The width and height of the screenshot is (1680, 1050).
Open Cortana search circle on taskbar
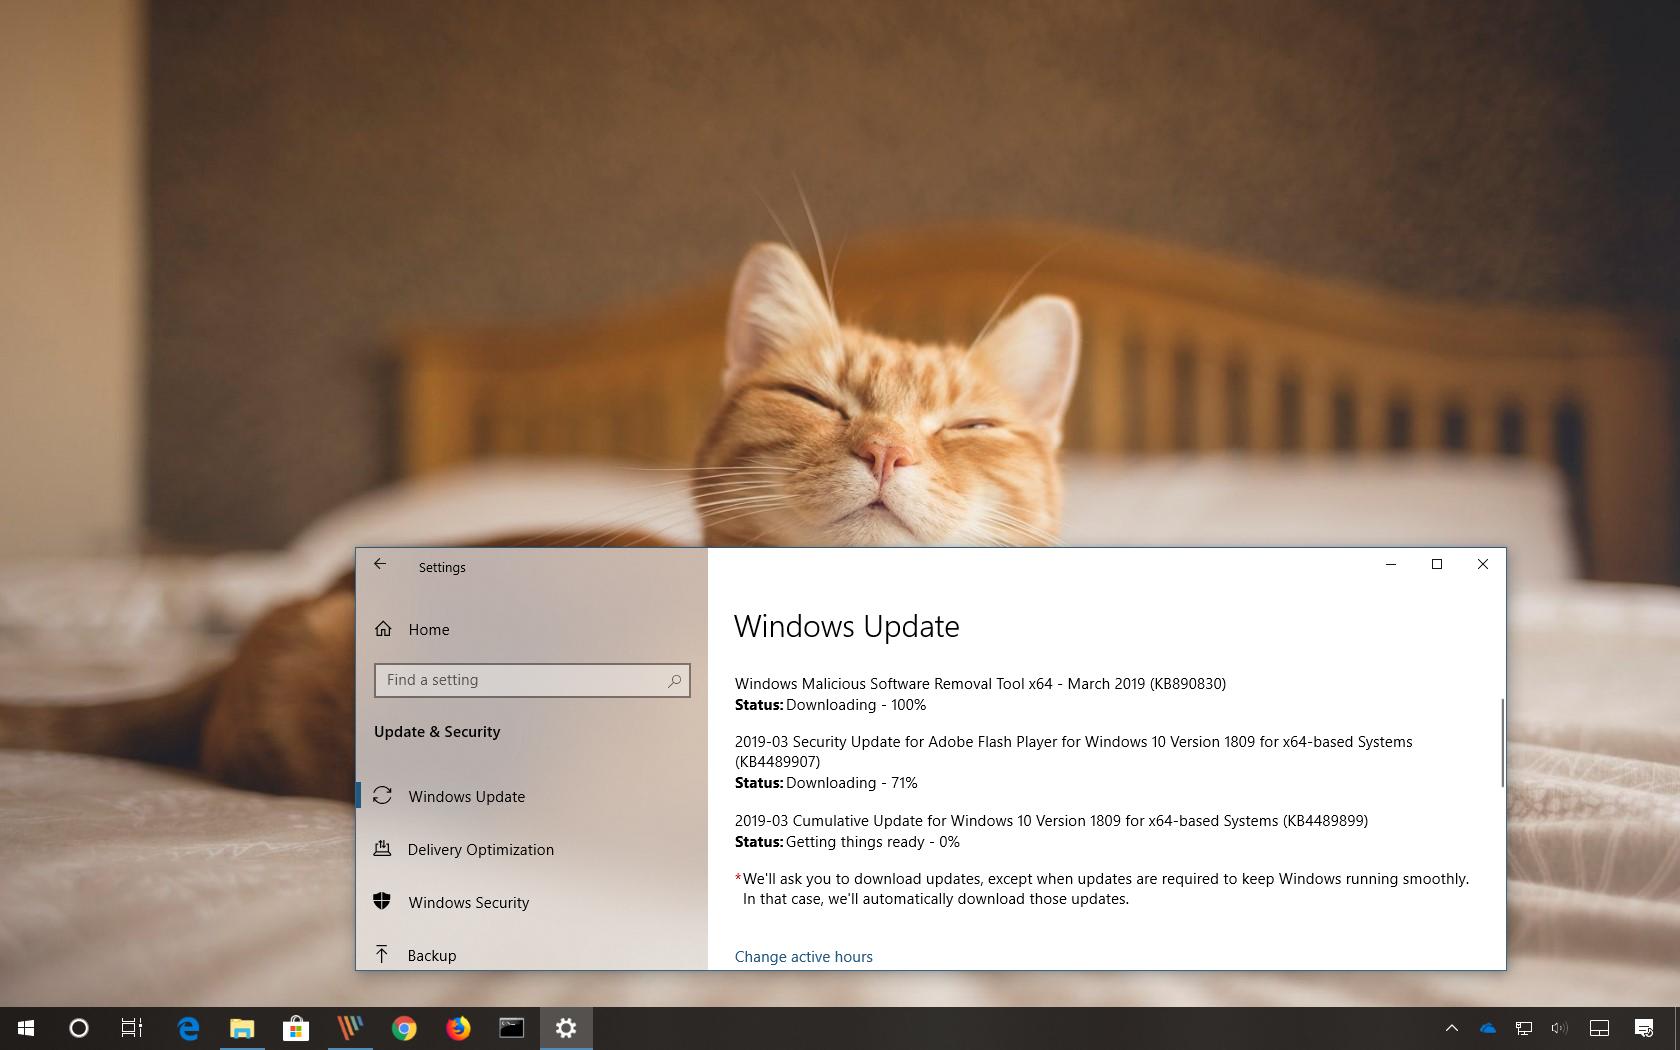click(78, 1028)
